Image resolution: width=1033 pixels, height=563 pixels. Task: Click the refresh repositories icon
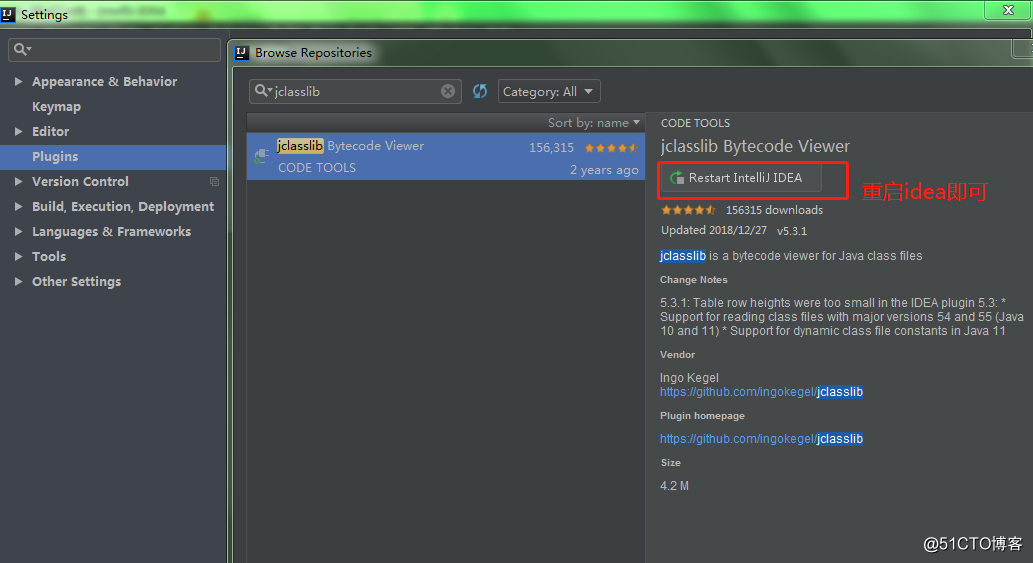(480, 91)
